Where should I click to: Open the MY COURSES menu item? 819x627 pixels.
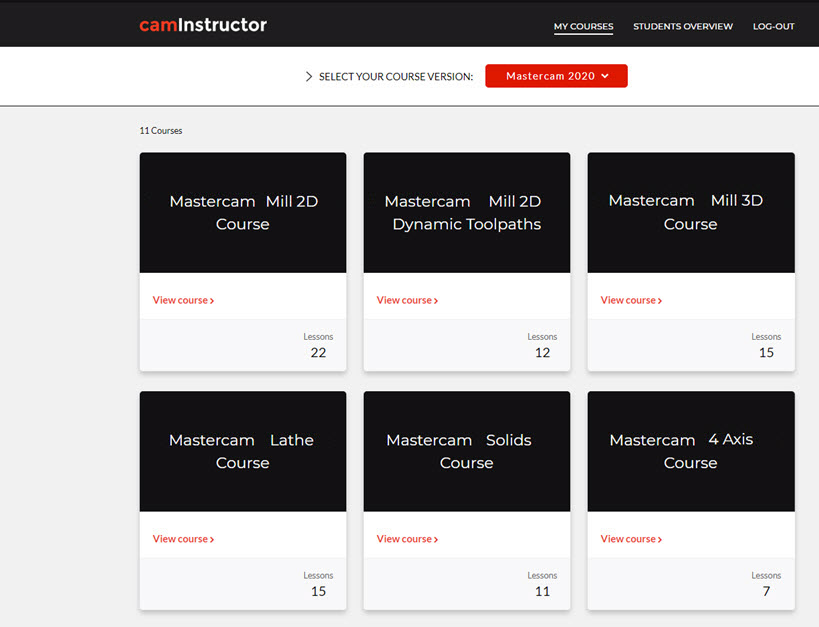(x=583, y=26)
